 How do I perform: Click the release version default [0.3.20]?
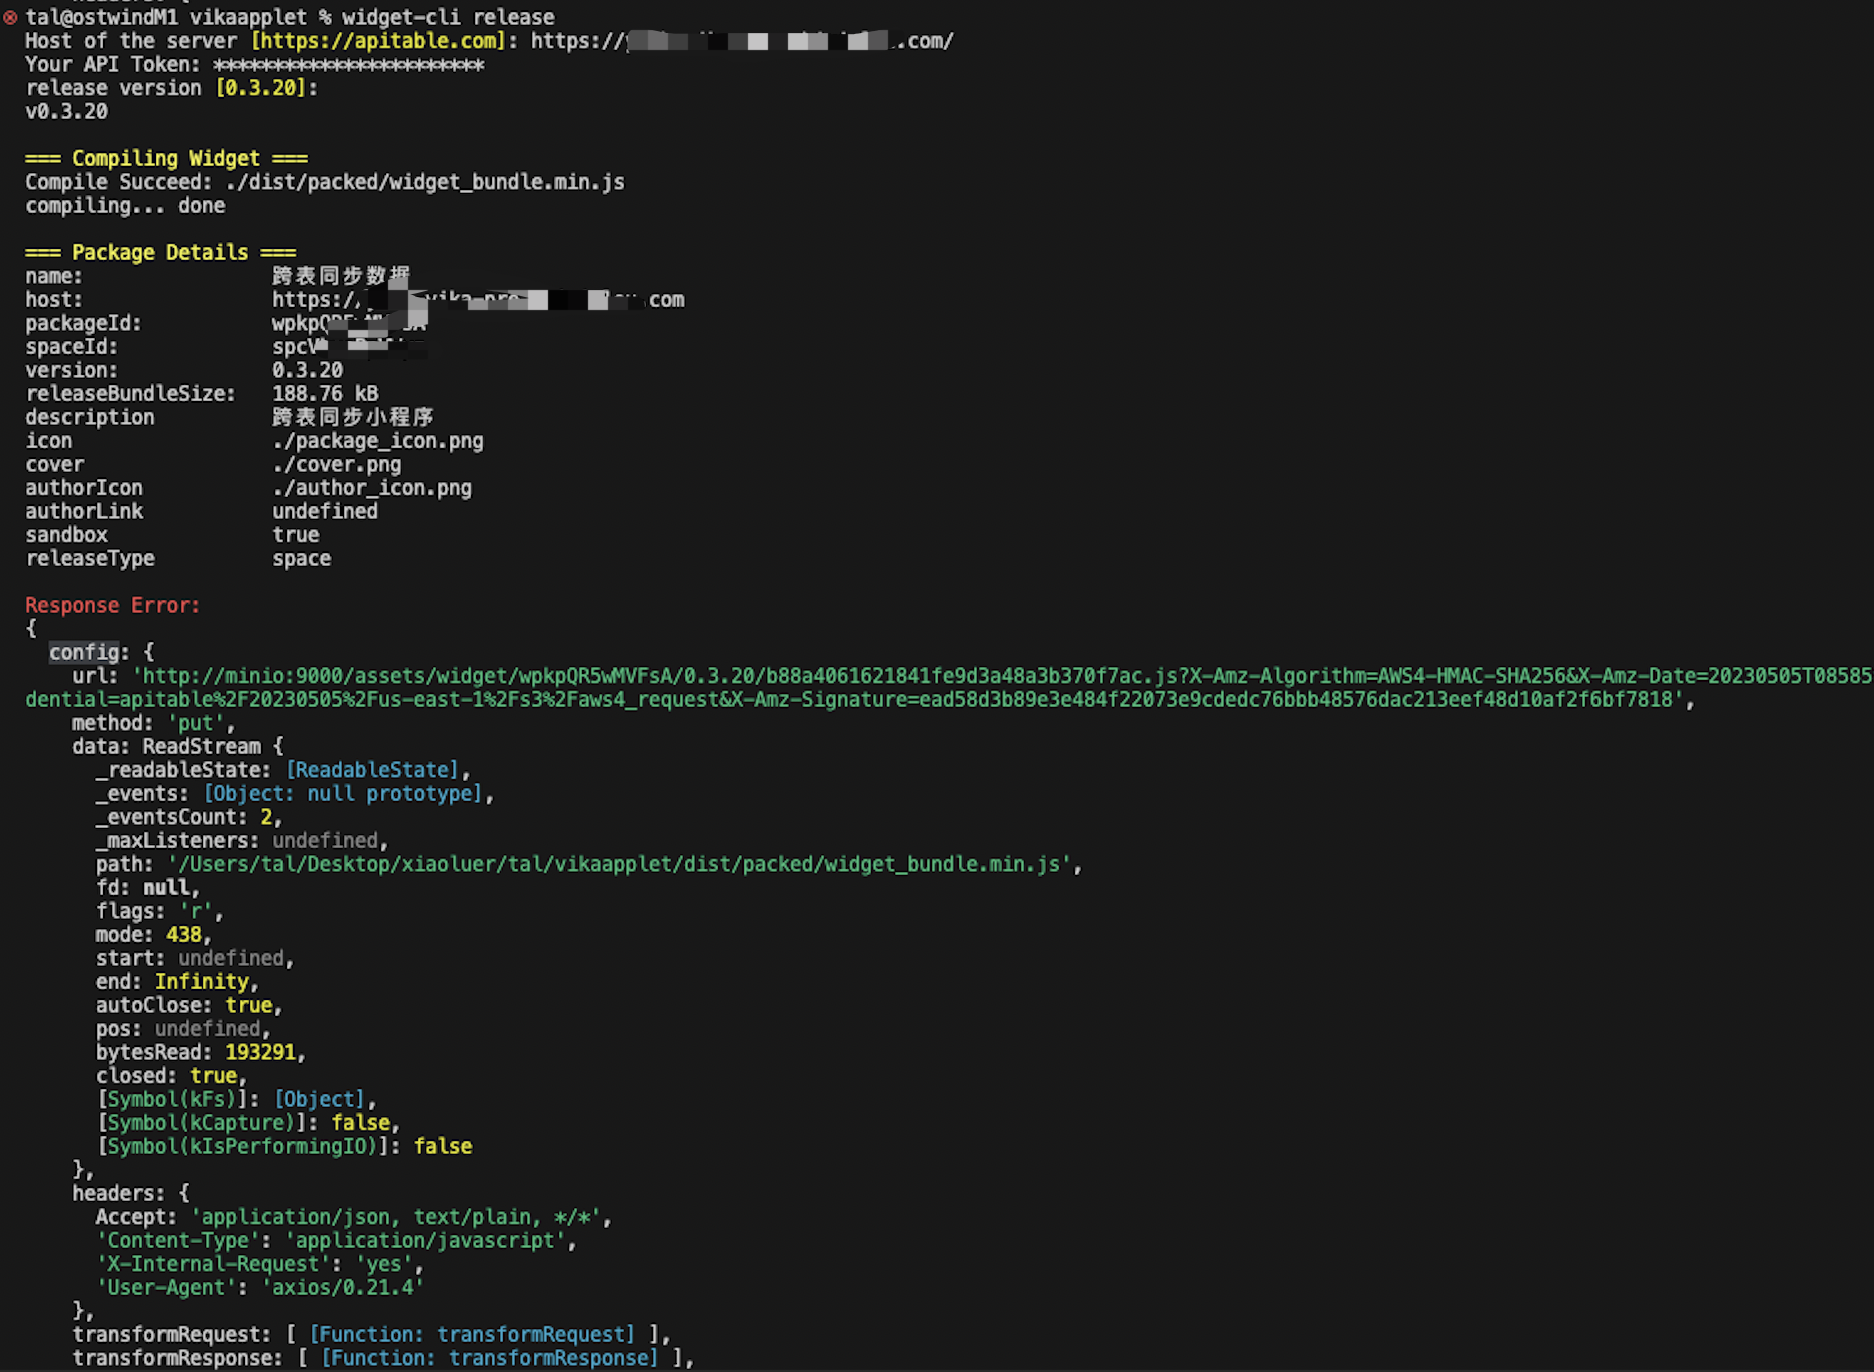(x=261, y=88)
